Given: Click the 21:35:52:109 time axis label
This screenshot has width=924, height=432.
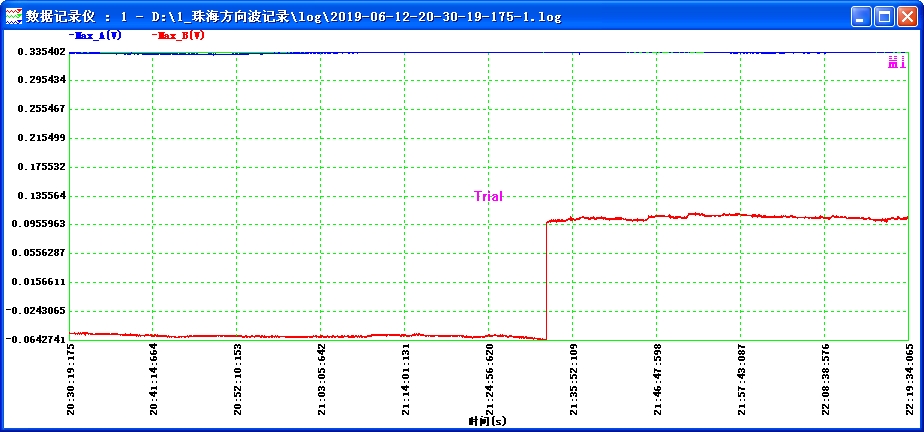Looking at the screenshot, I should pyautogui.click(x=573, y=380).
